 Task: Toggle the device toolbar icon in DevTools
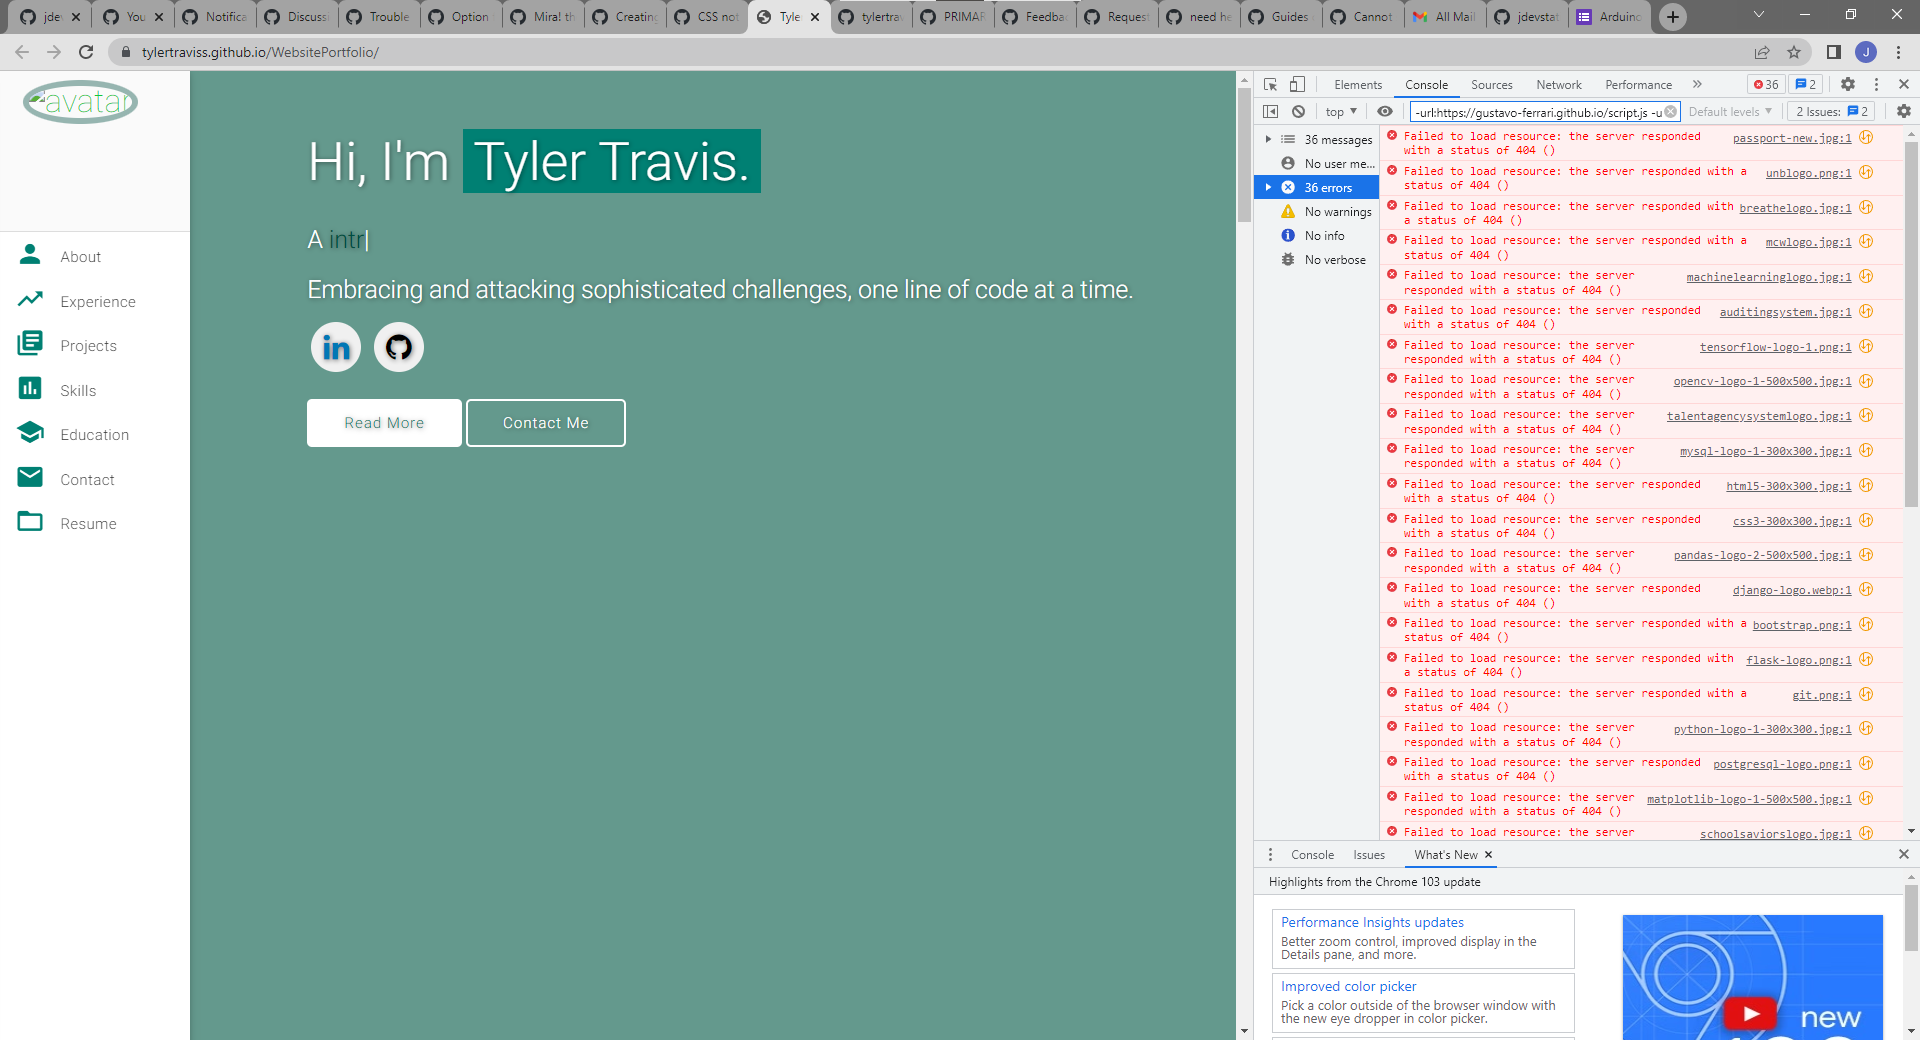pyautogui.click(x=1297, y=85)
